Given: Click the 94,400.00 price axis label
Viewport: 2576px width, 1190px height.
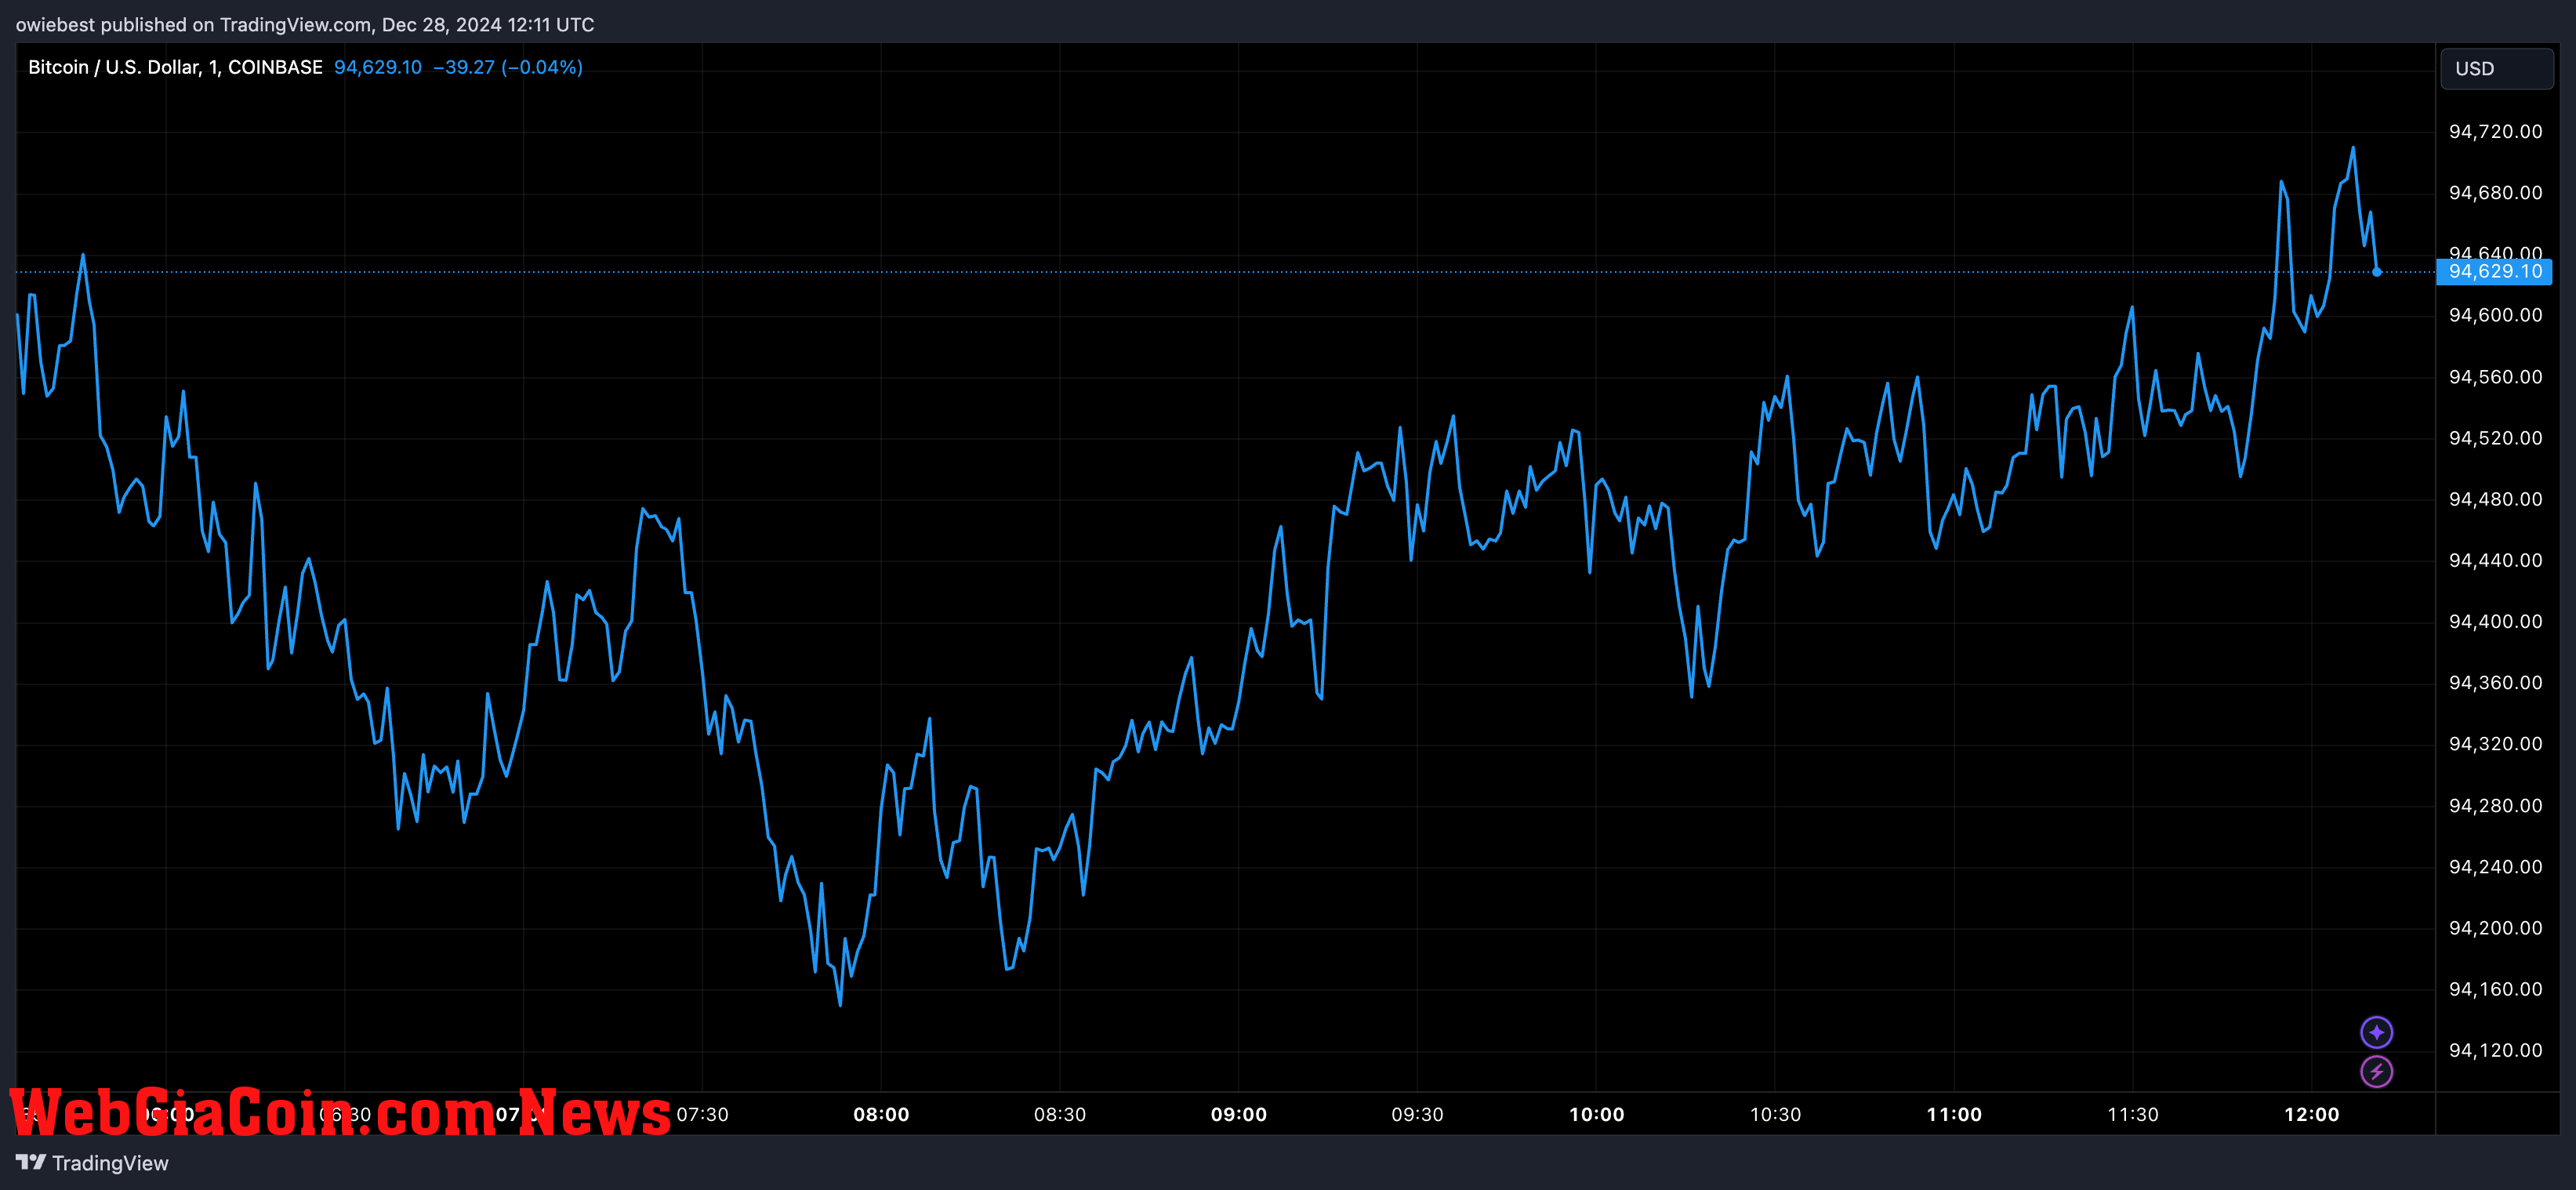Looking at the screenshot, I should (2495, 621).
